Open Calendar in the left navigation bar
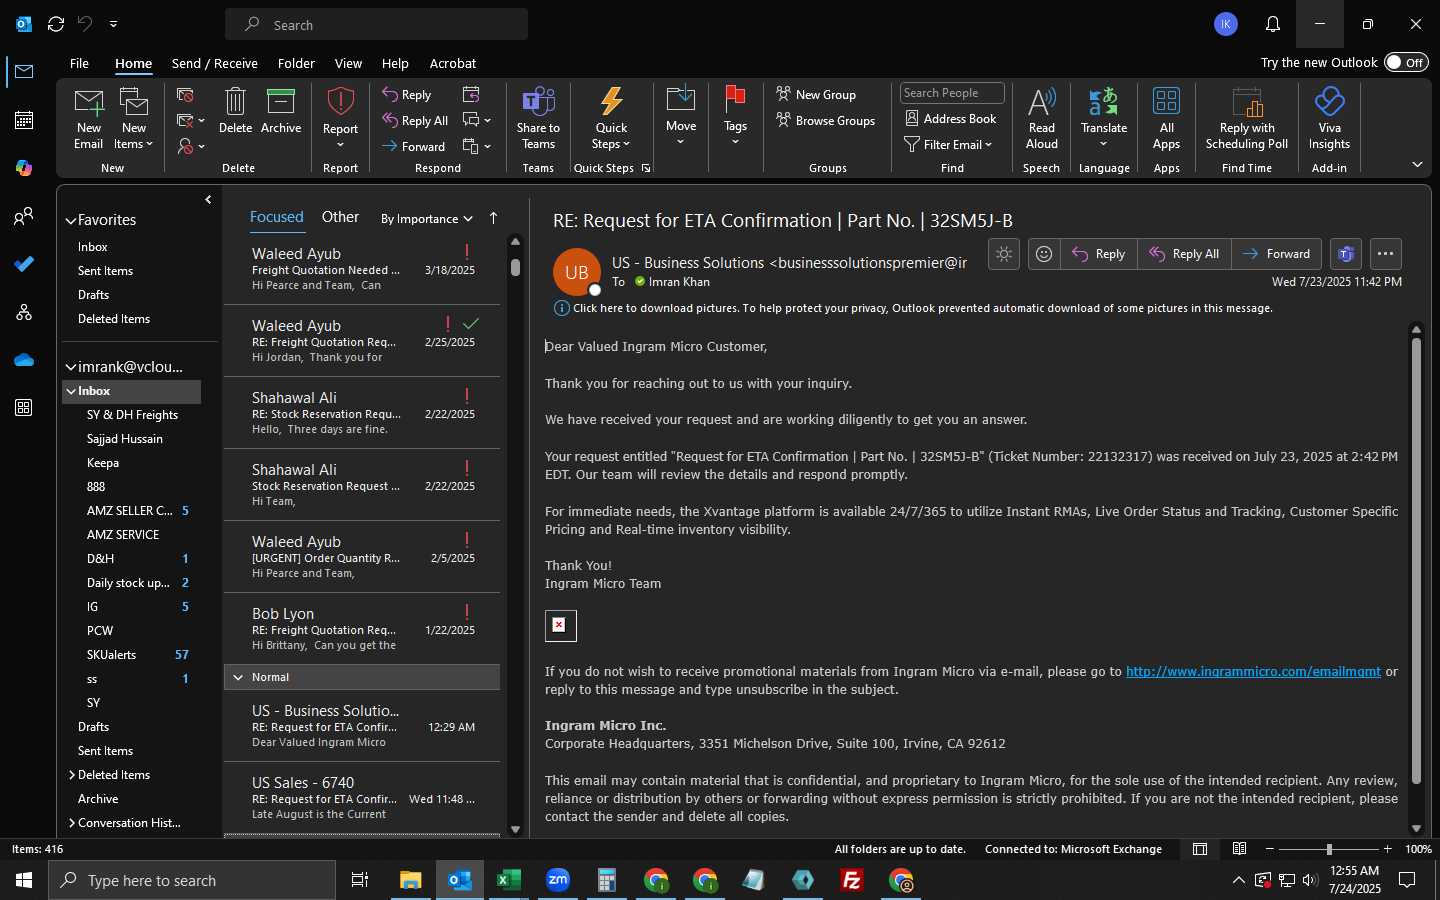This screenshot has height=900, width=1440. point(24,120)
